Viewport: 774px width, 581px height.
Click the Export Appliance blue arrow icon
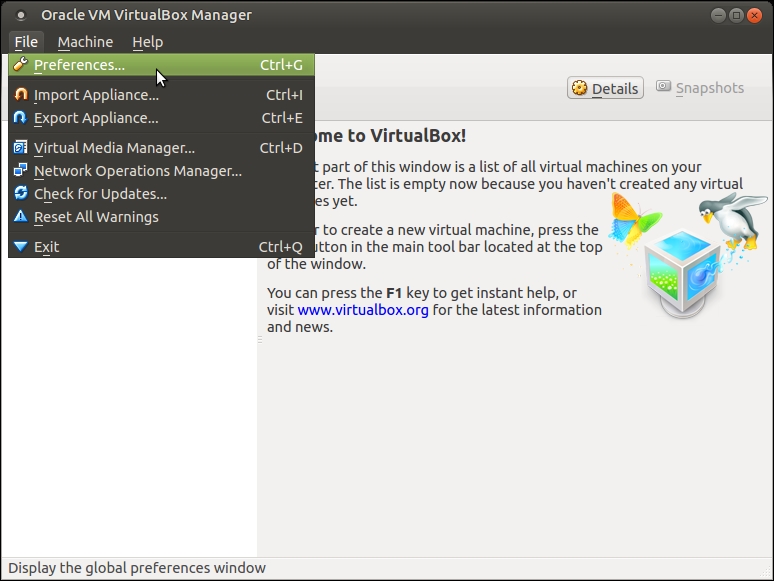(x=20, y=117)
